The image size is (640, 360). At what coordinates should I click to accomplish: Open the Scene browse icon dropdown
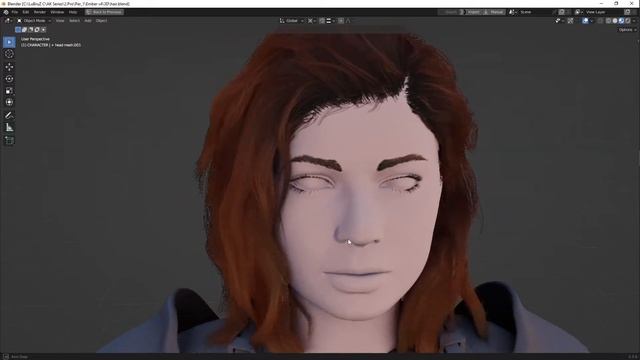pyautogui.click(x=513, y=12)
